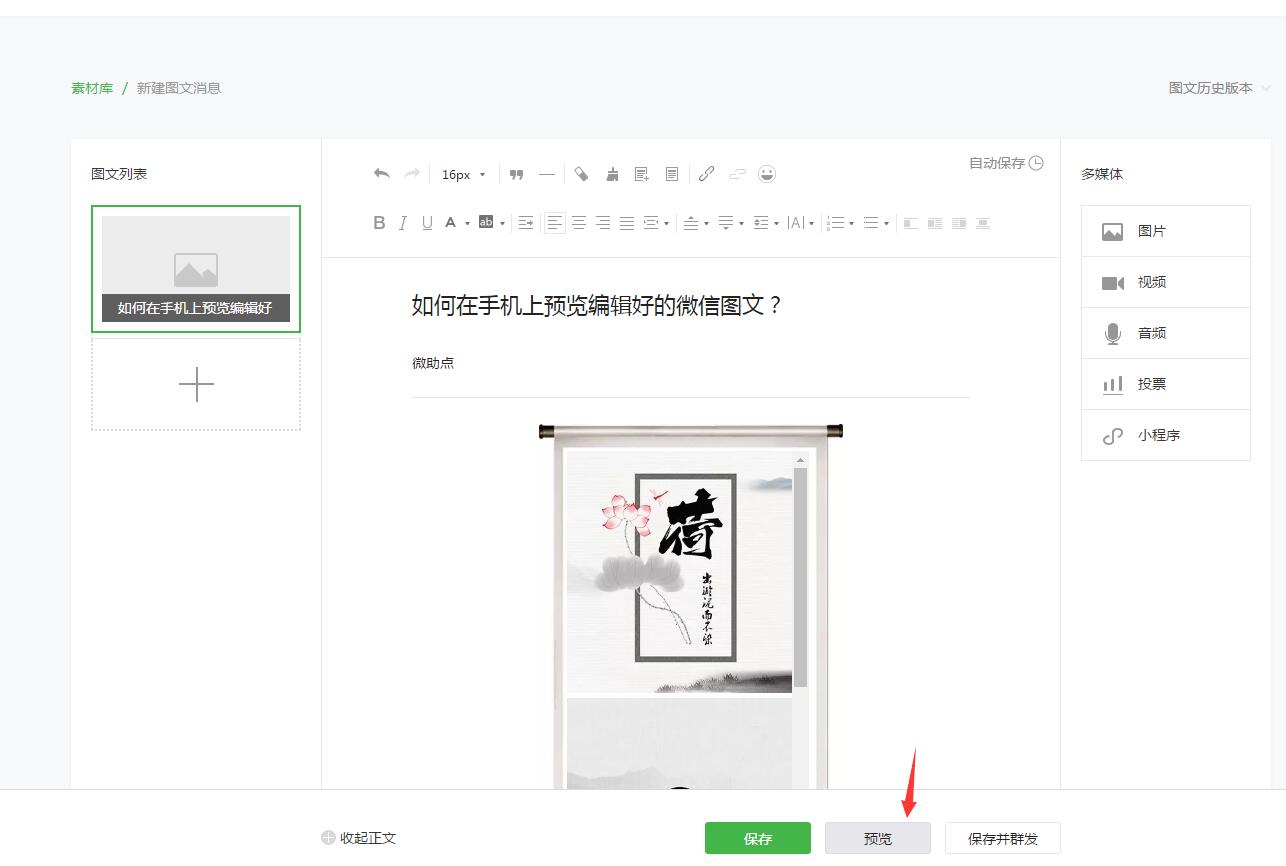1286x866 pixels.
Task: Open the font color dropdown arrow
Action: point(467,223)
